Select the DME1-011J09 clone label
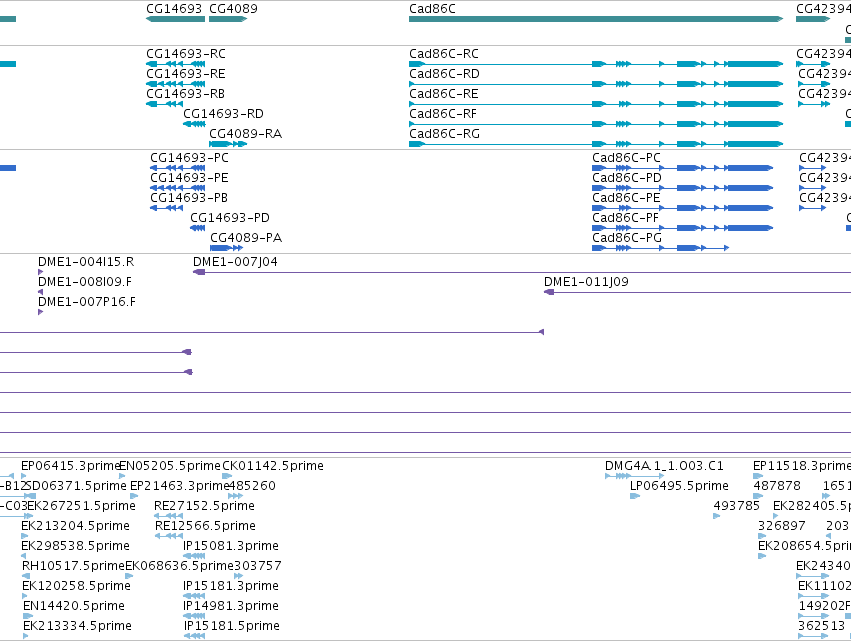 point(586,282)
